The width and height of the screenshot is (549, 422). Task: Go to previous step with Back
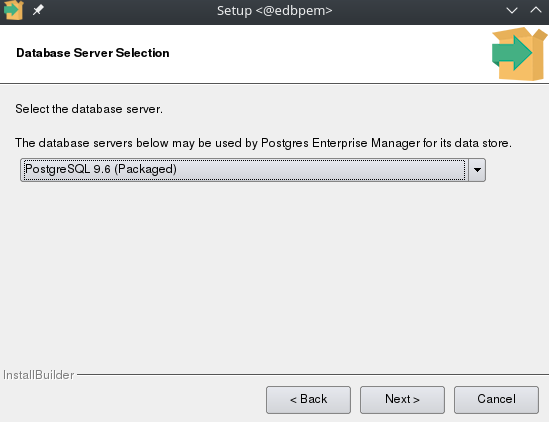[308, 400]
